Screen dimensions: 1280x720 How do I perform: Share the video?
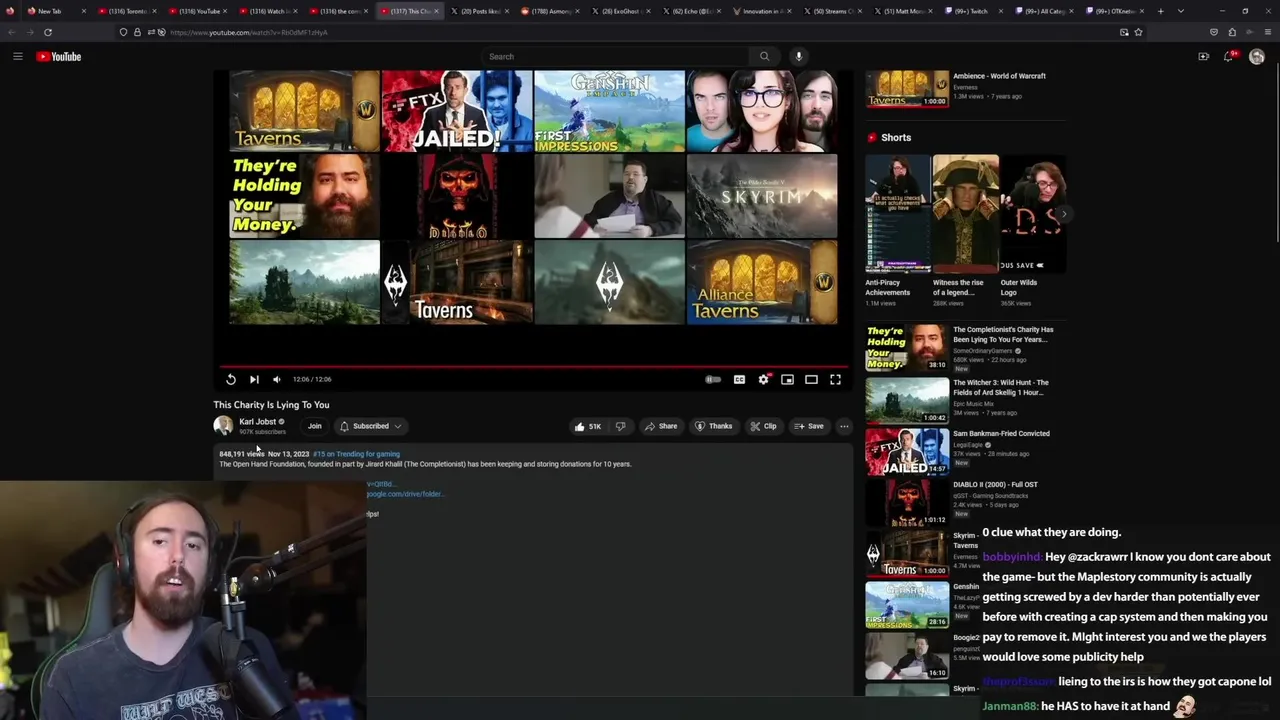pyautogui.click(x=661, y=426)
